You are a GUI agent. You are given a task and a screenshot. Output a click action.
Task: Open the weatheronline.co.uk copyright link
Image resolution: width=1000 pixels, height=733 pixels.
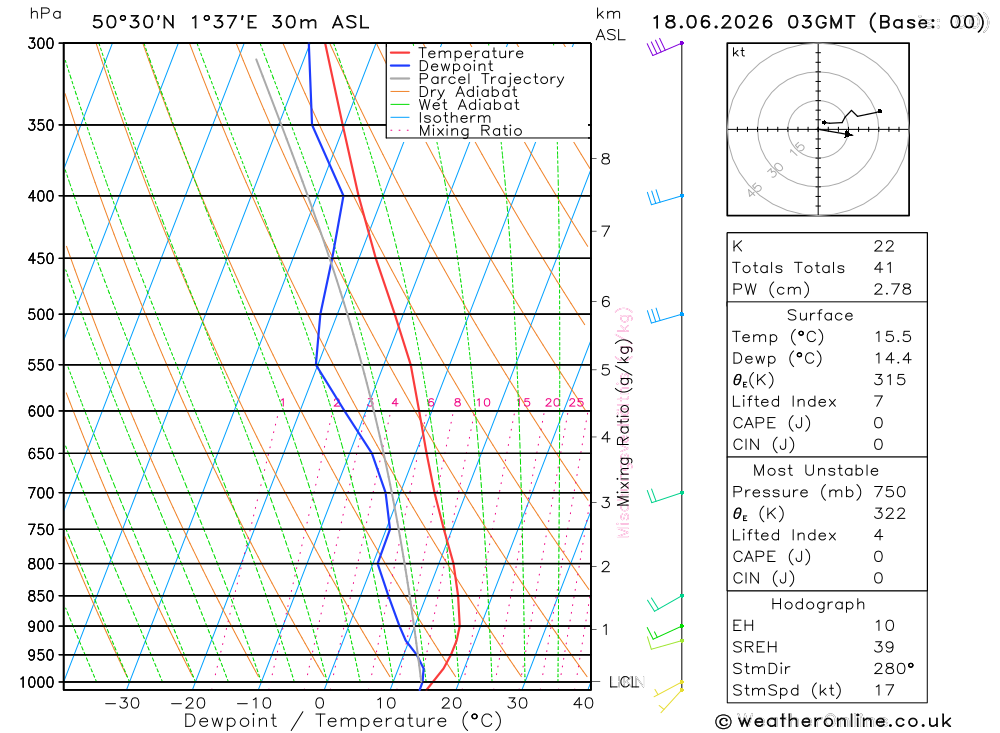[833, 722]
